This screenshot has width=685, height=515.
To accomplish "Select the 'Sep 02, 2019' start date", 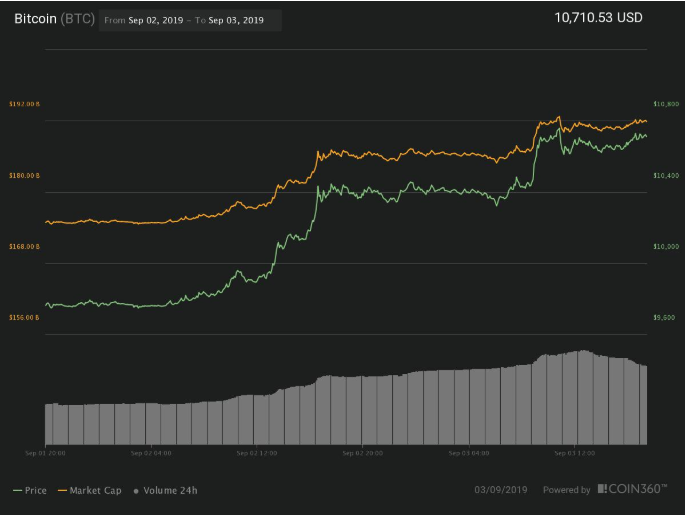I will [156, 20].
